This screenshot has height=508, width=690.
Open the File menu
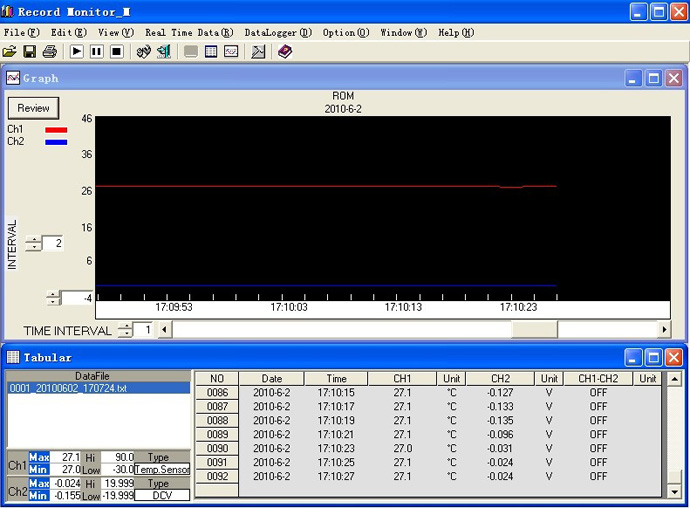pyautogui.click(x=20, y=32)
